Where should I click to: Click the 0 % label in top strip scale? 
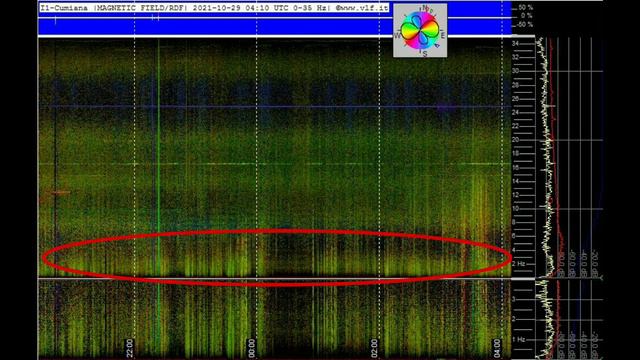tap(527, 16)
